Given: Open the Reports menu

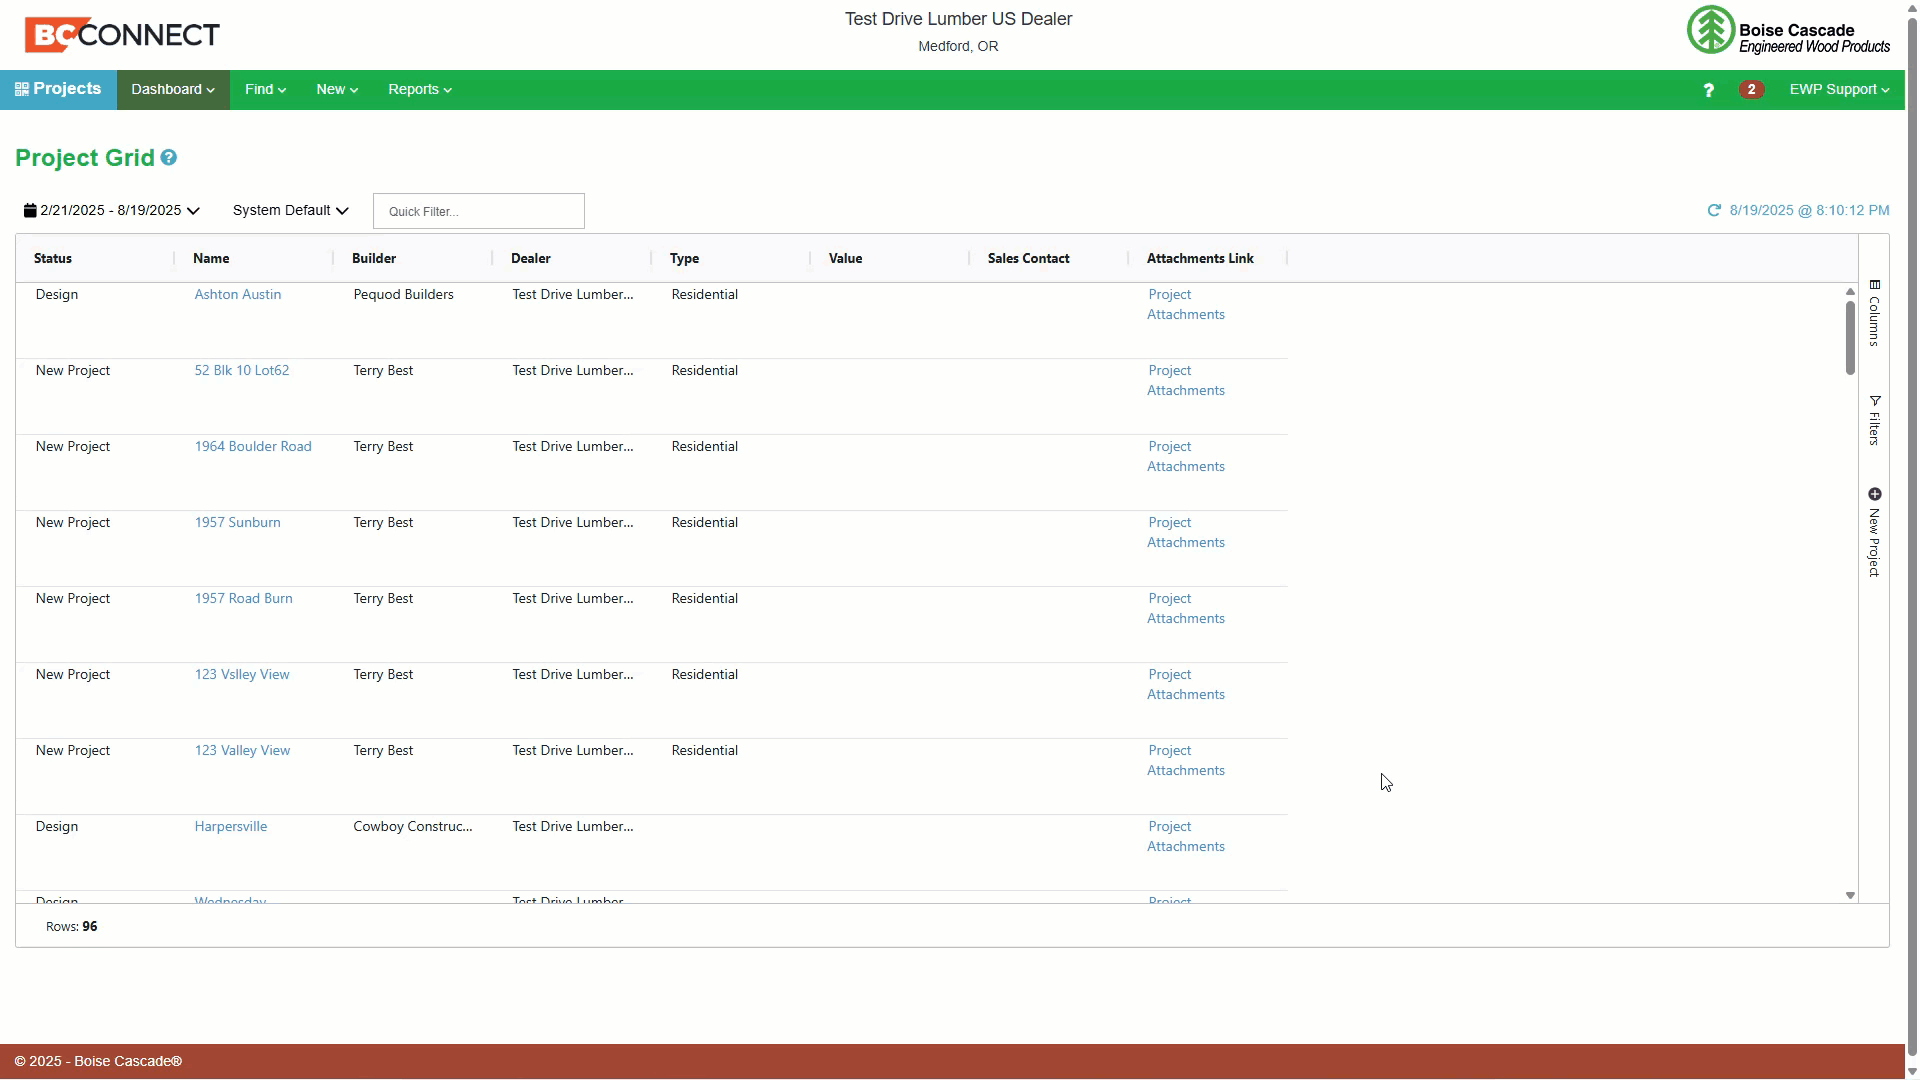Looking at the screenshot, I should click(x=420, y=90).
